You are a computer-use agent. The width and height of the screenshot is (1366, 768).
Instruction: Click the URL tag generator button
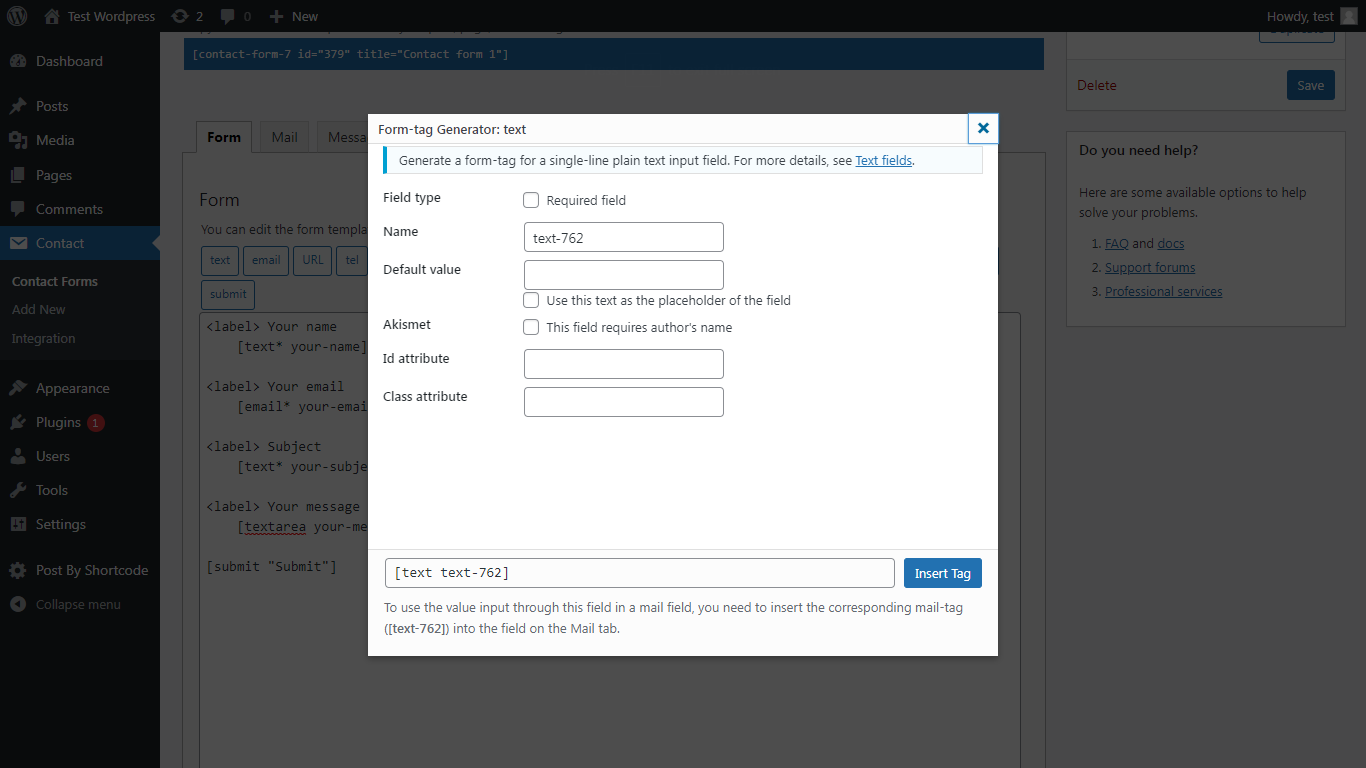tap(313, 260)
